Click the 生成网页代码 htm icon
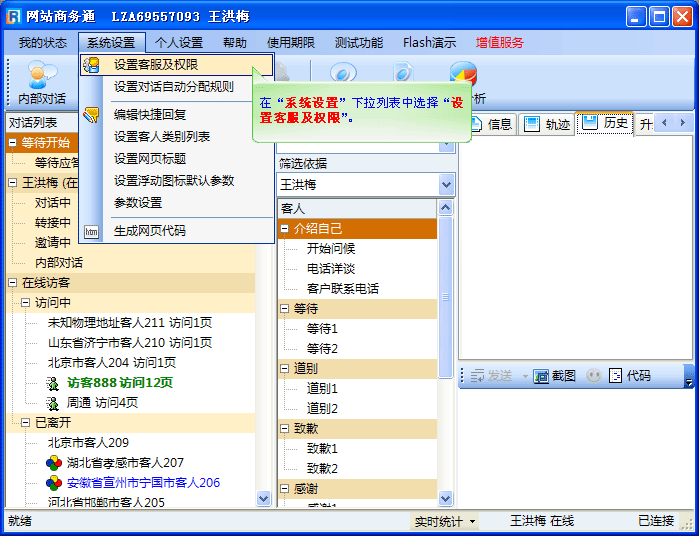Image resolution: width=699 pixels, height=536 pixels. click(x=92, y=231)
